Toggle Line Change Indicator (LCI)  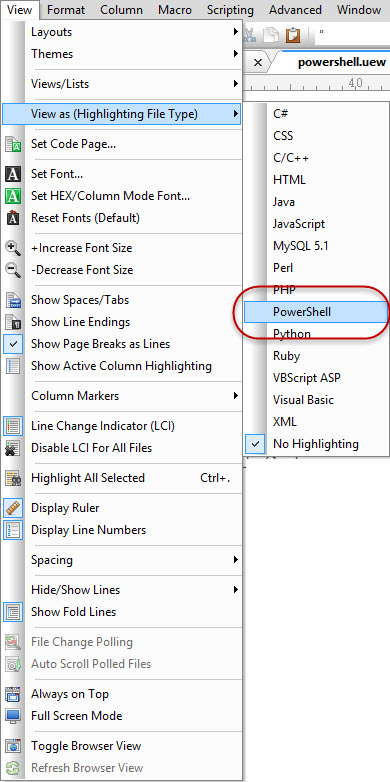(122, 426)
